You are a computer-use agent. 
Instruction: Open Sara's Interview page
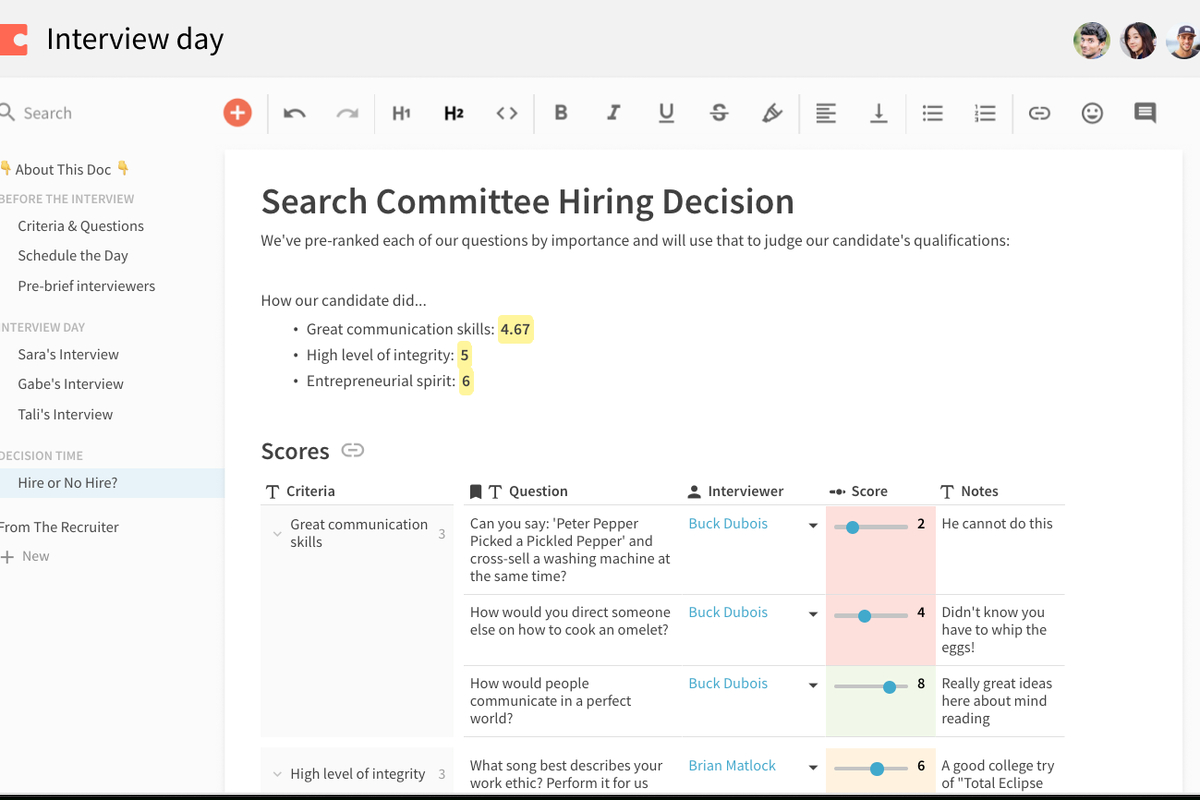coord(68,354)
